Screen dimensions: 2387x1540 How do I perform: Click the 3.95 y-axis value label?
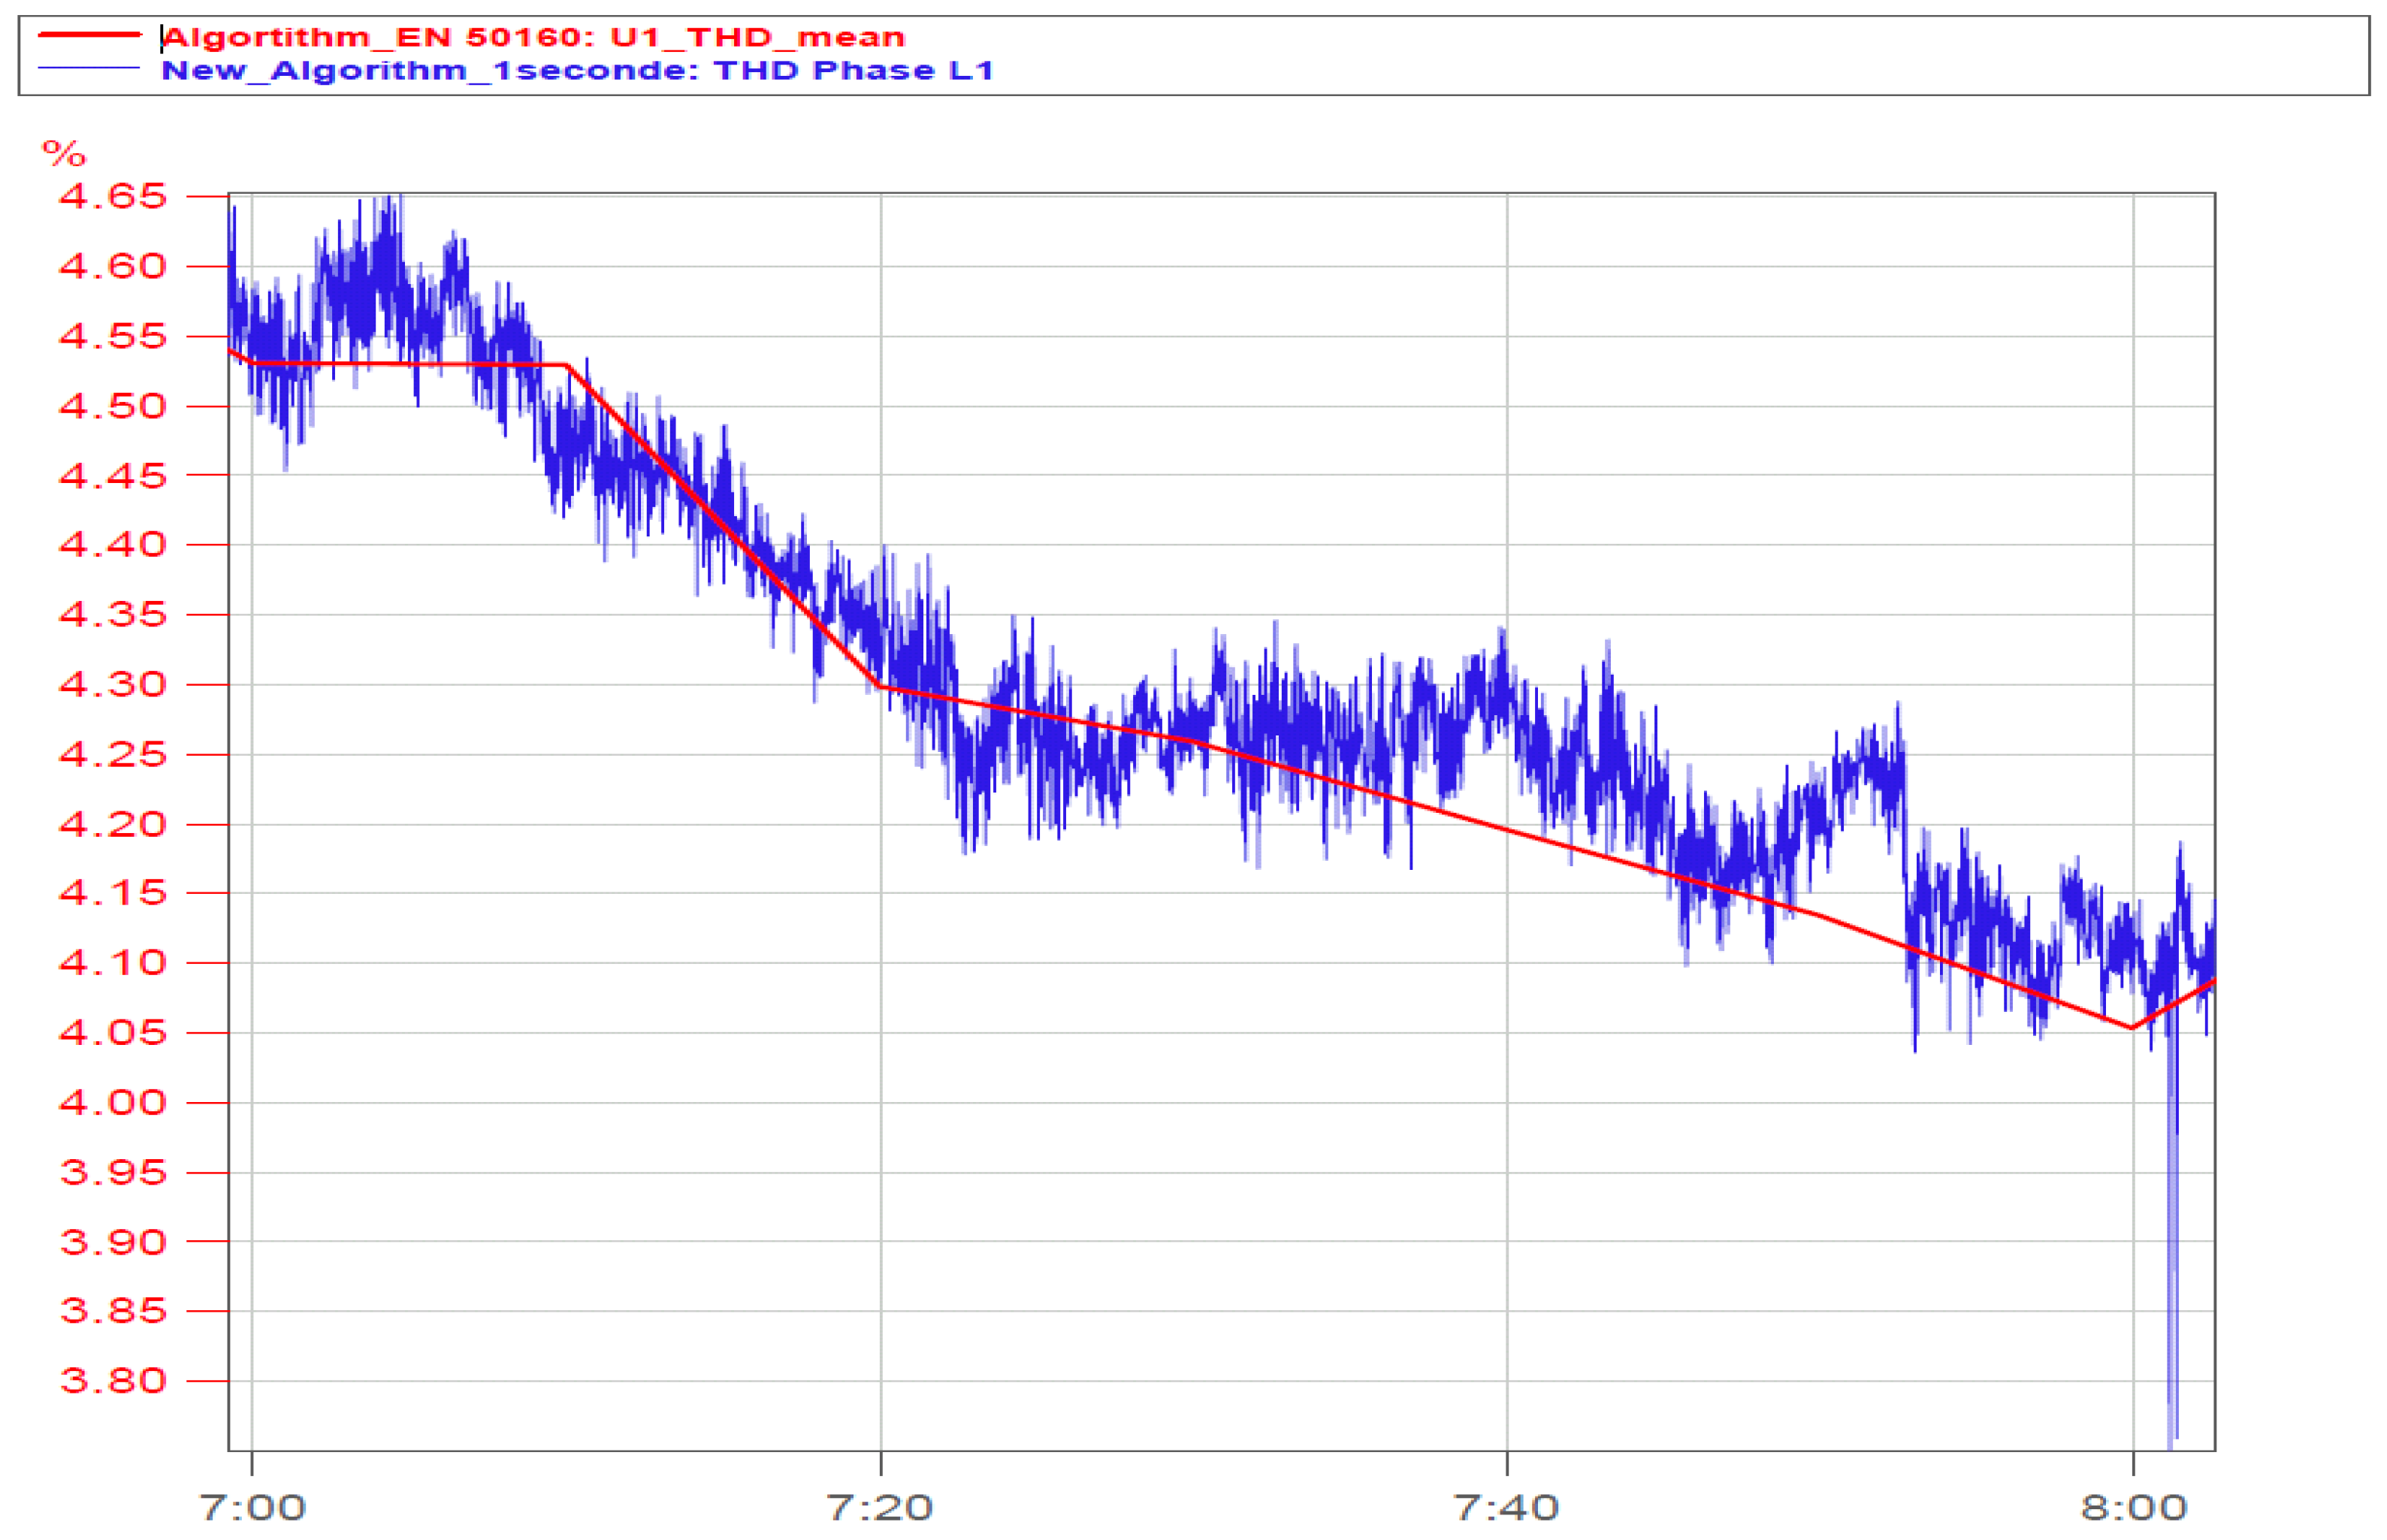pos(112,1172)
